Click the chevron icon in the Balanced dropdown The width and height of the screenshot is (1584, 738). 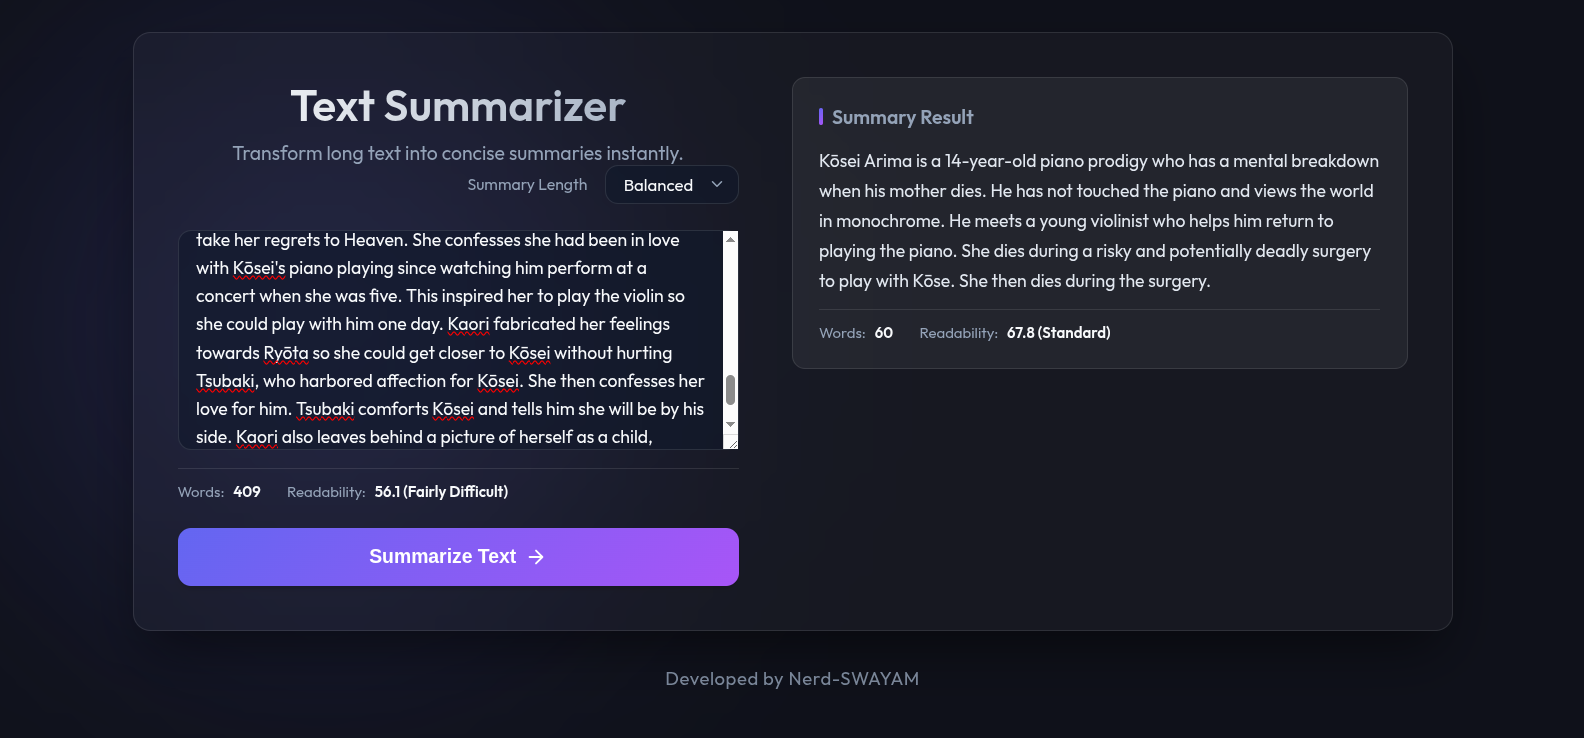(x=716, y=185)
